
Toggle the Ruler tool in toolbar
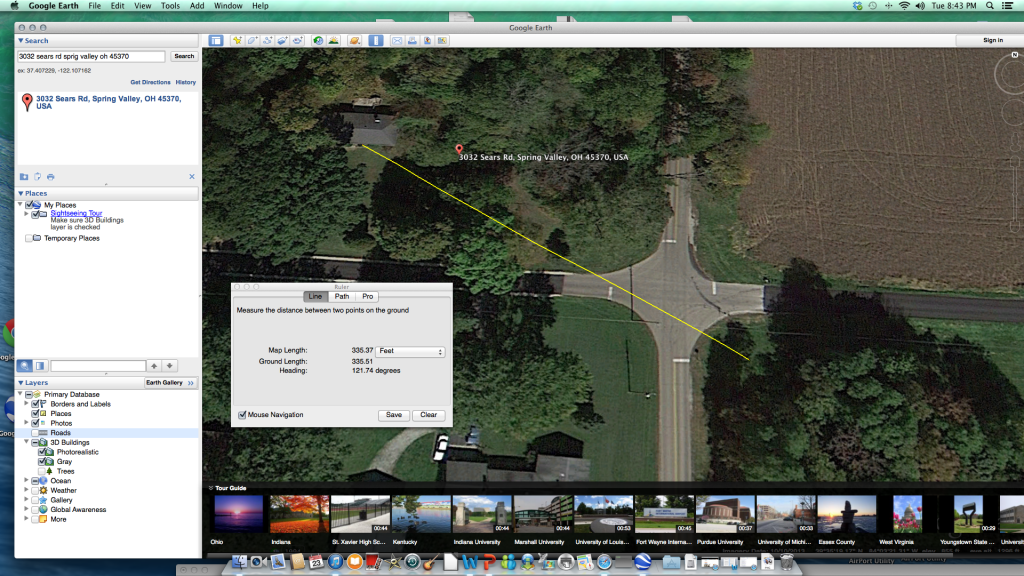pyautogui.click(x=376, y=40)
